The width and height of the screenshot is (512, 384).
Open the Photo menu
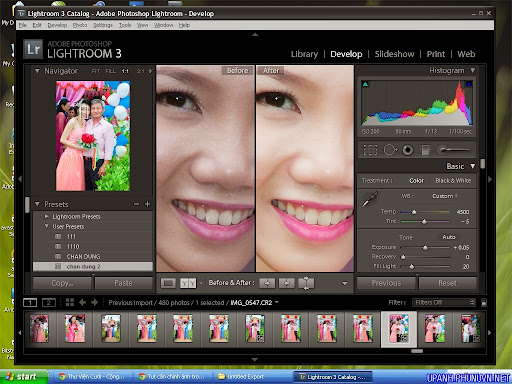(x=80, y=25)
